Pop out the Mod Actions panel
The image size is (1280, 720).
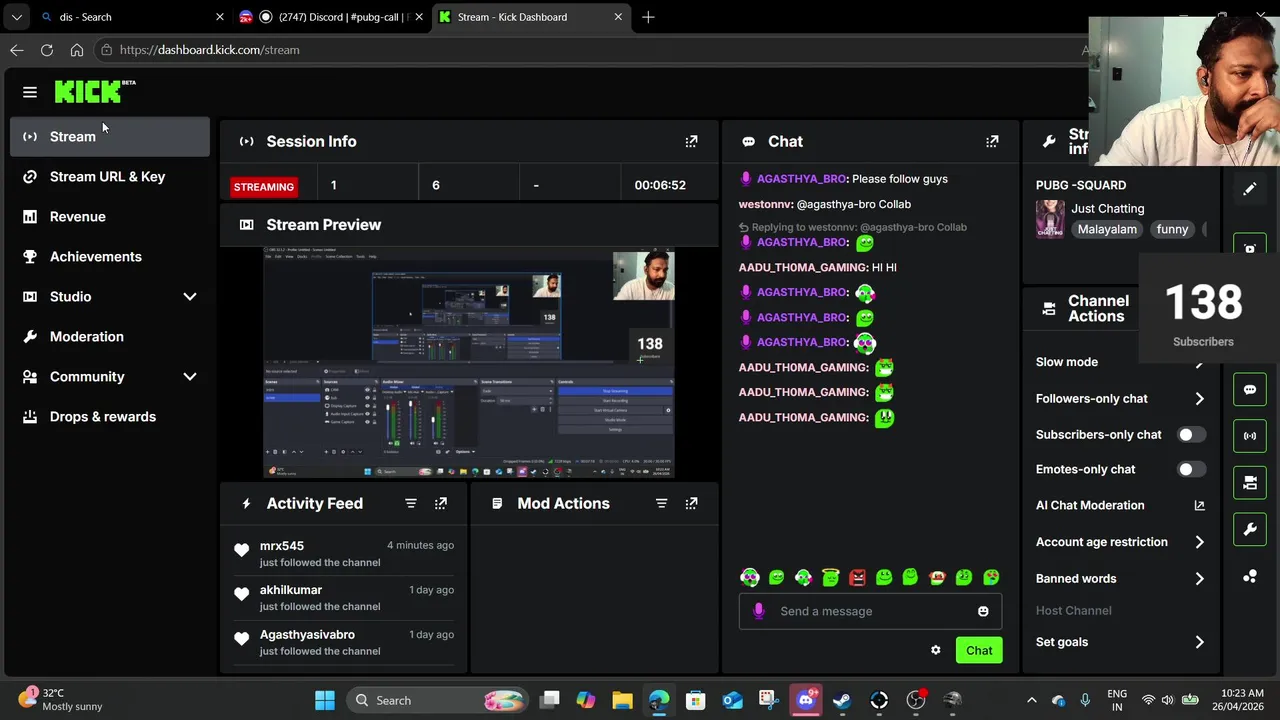coord(691,503)
